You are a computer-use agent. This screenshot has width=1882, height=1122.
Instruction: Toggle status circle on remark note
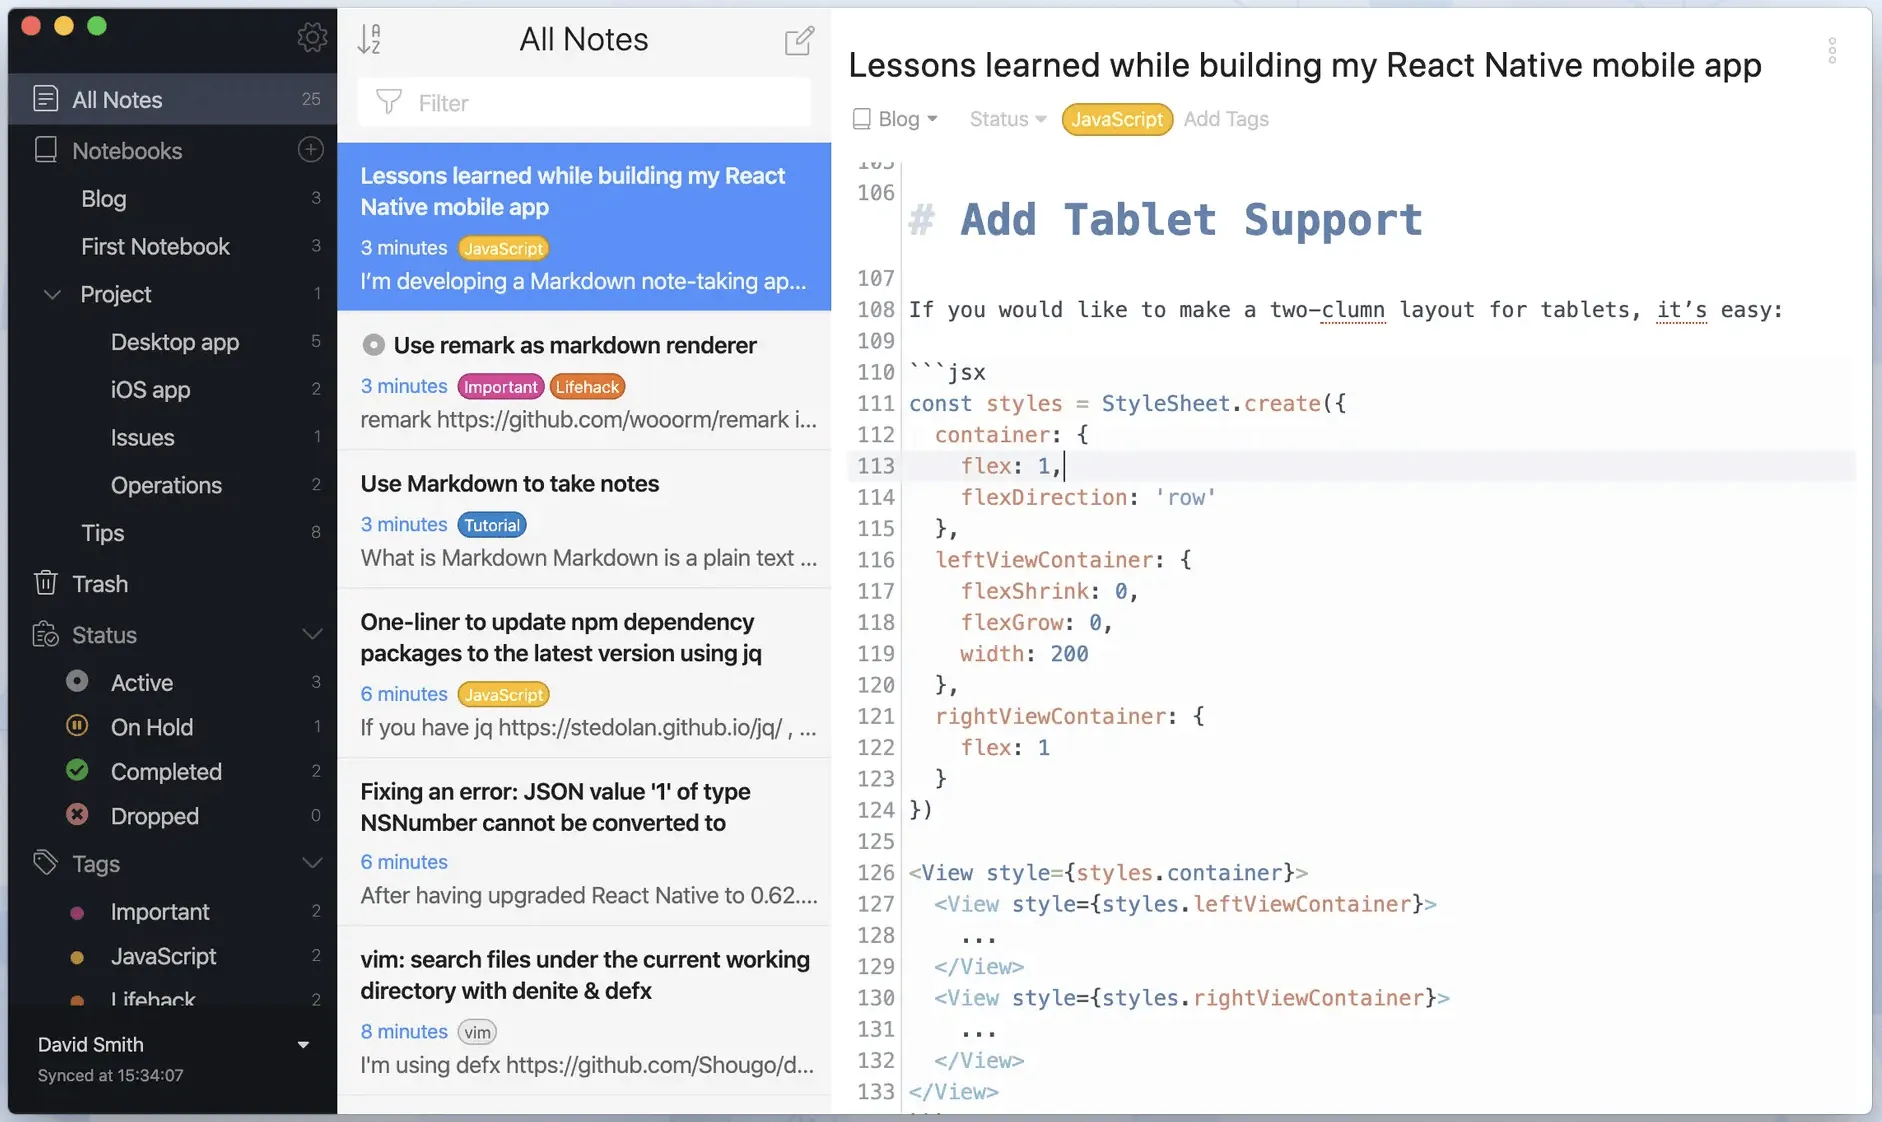pos(373,345)
